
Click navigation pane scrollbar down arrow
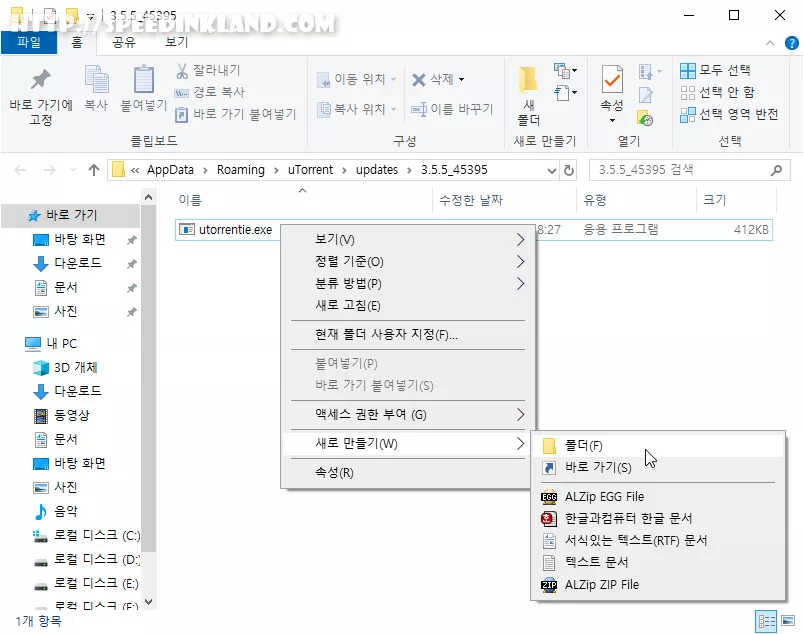(148, 602)
